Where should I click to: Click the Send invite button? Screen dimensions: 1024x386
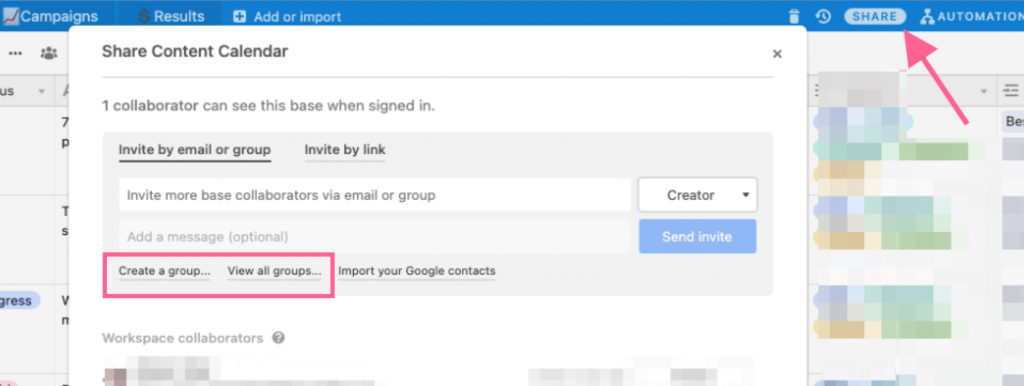(697, 236)
